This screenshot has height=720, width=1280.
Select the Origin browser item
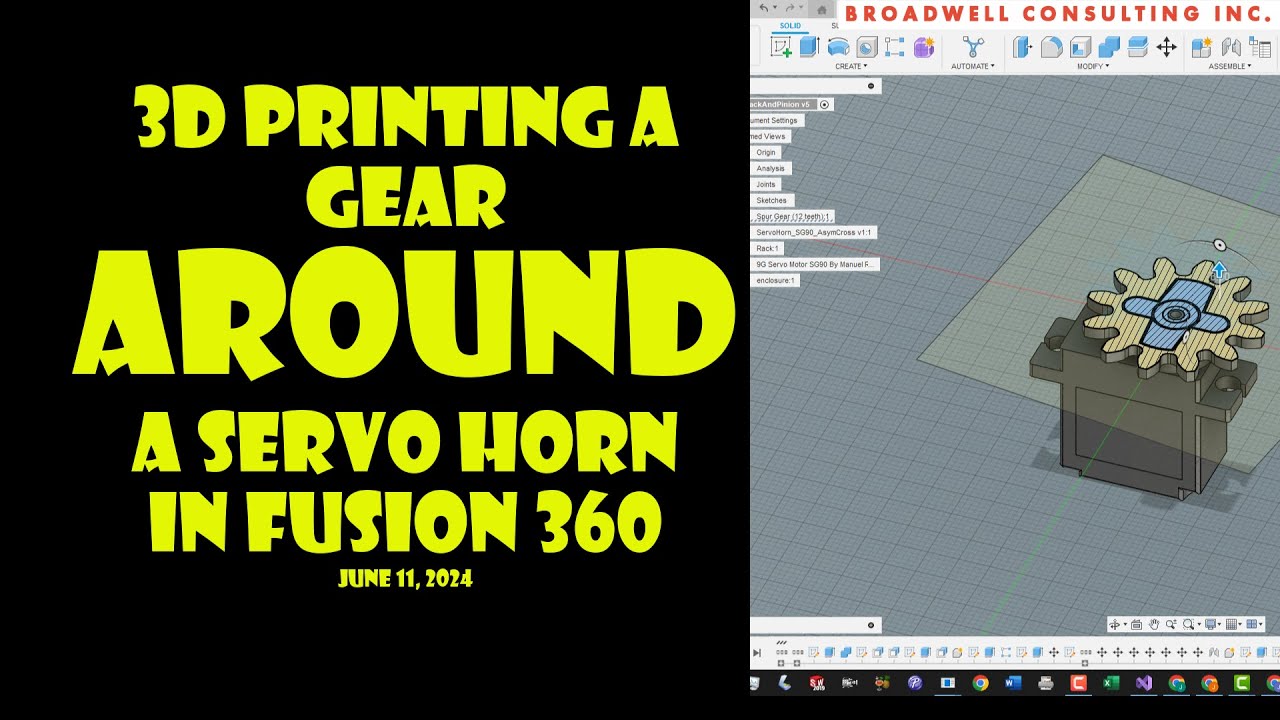point(765,152)
